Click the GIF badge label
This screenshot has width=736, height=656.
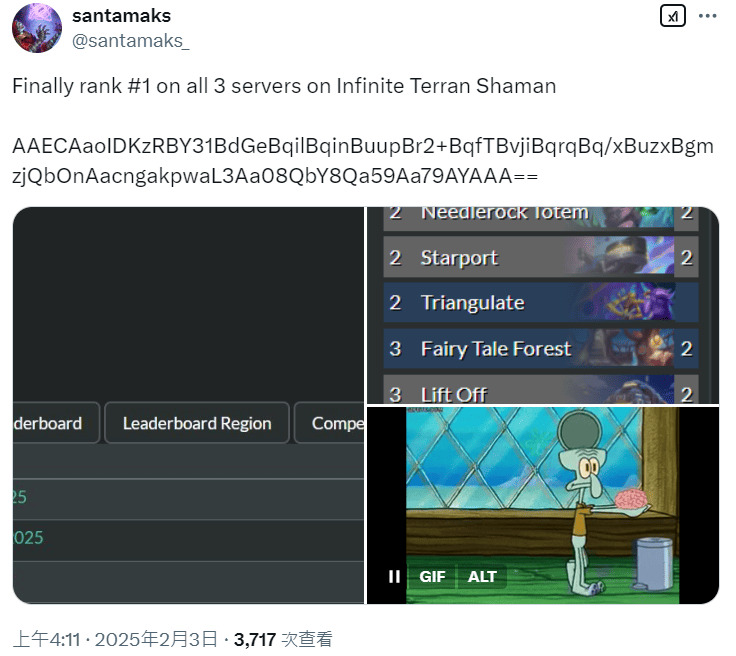tap(432, 576)
